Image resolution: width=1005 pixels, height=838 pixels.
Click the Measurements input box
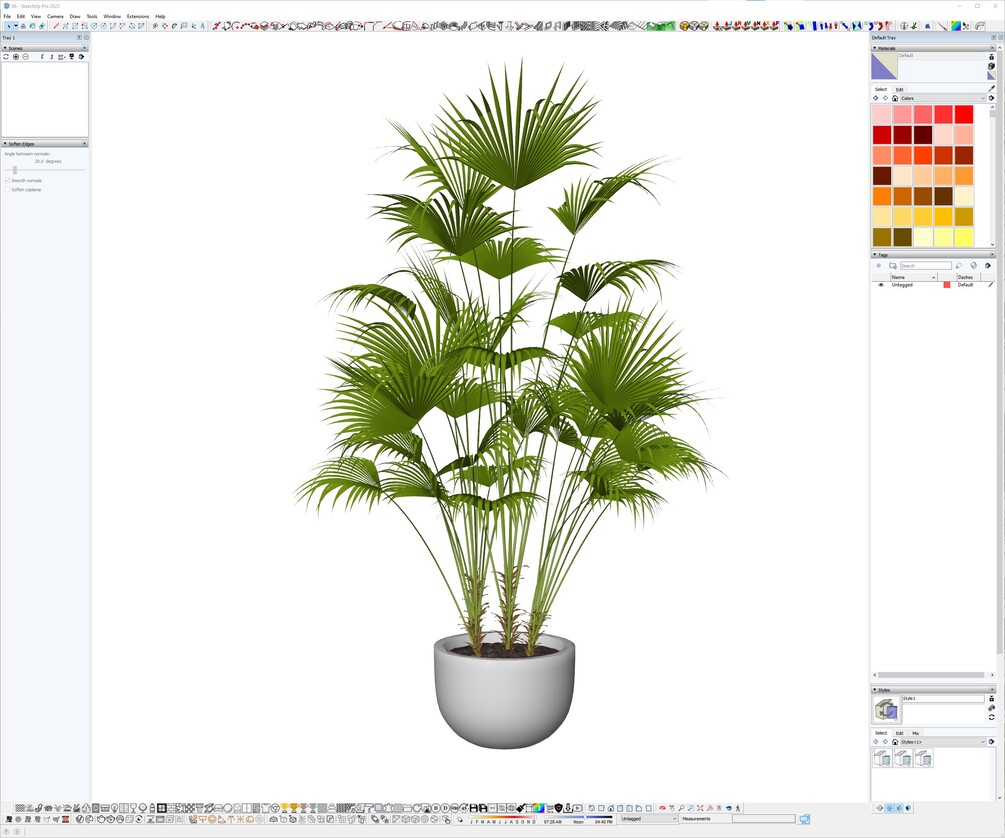coord(763,819)
